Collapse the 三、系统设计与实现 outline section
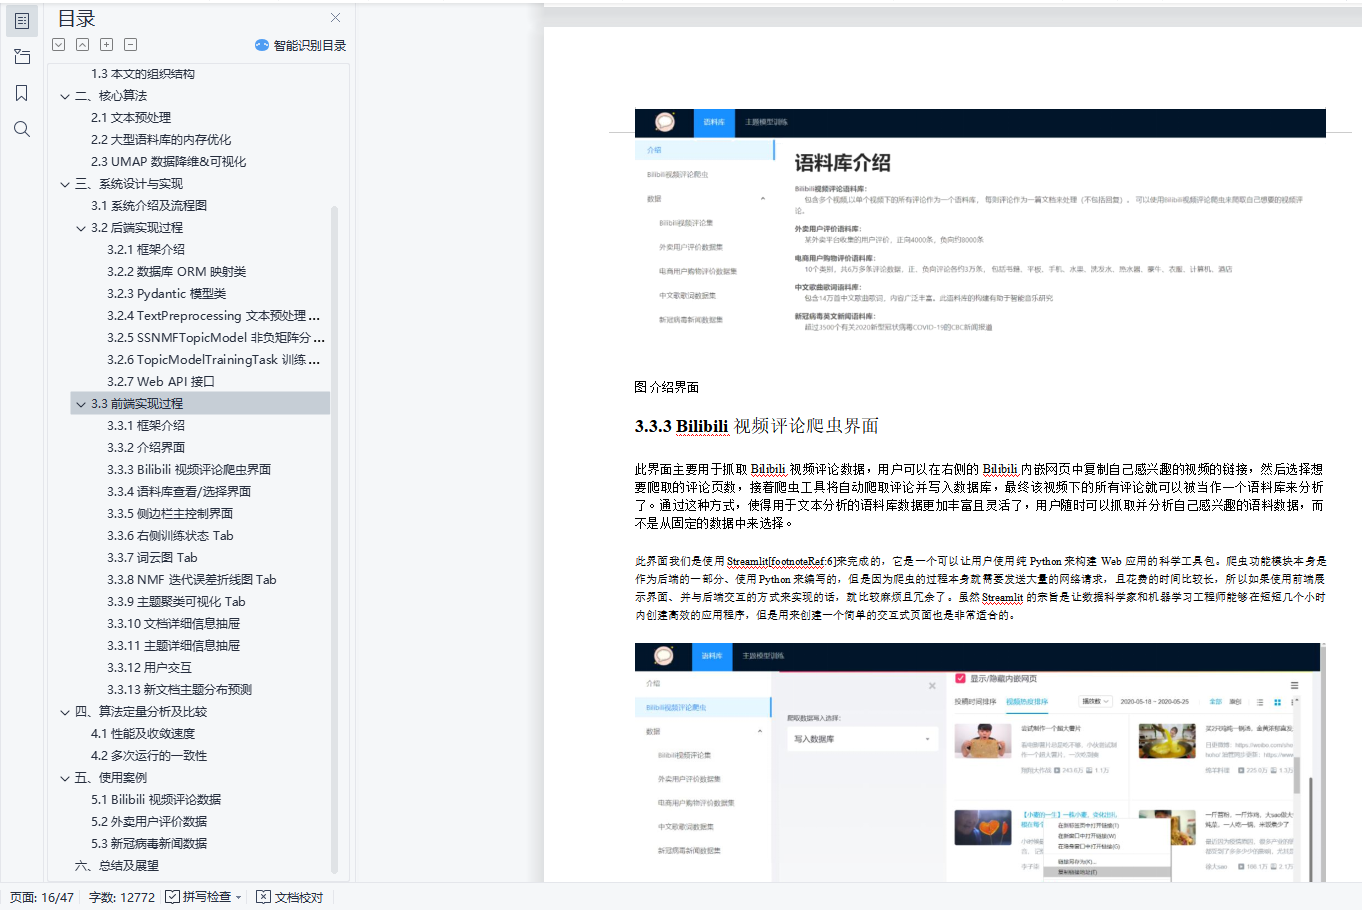The image size is (1362, 910). (x=65, y=184)
